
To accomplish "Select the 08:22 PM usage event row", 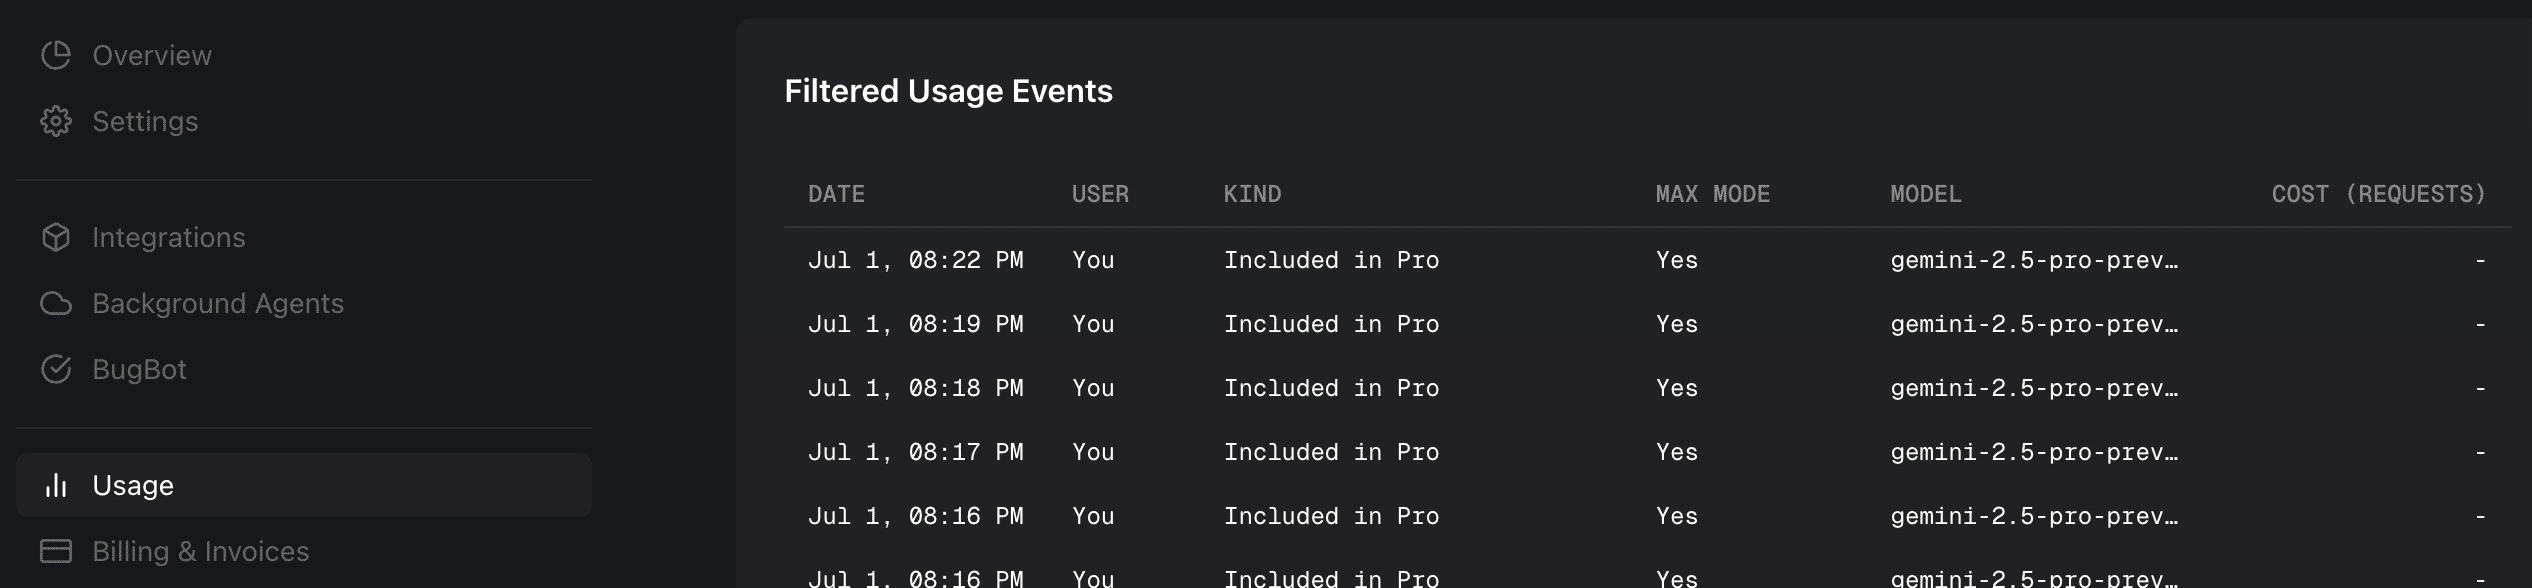I will click(x=1330, y=260).
